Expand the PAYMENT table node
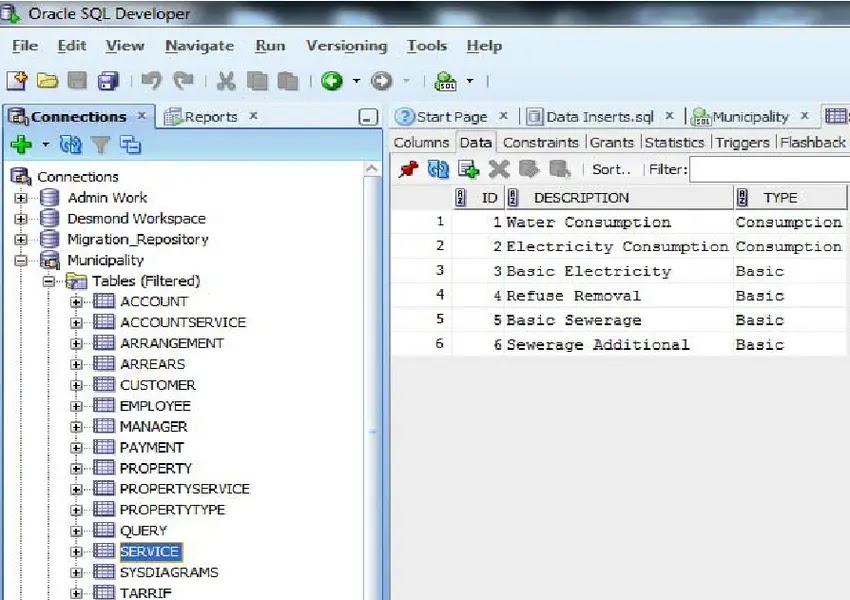Screen dimensions: 850x600 tap(76, 448)
